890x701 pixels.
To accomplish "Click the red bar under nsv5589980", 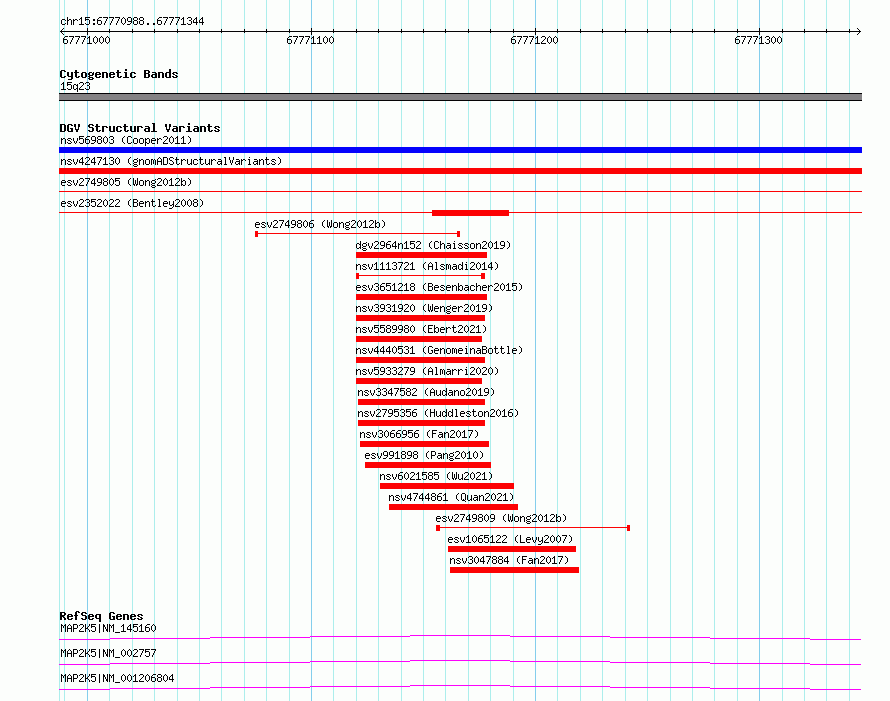I will (419, 339).
